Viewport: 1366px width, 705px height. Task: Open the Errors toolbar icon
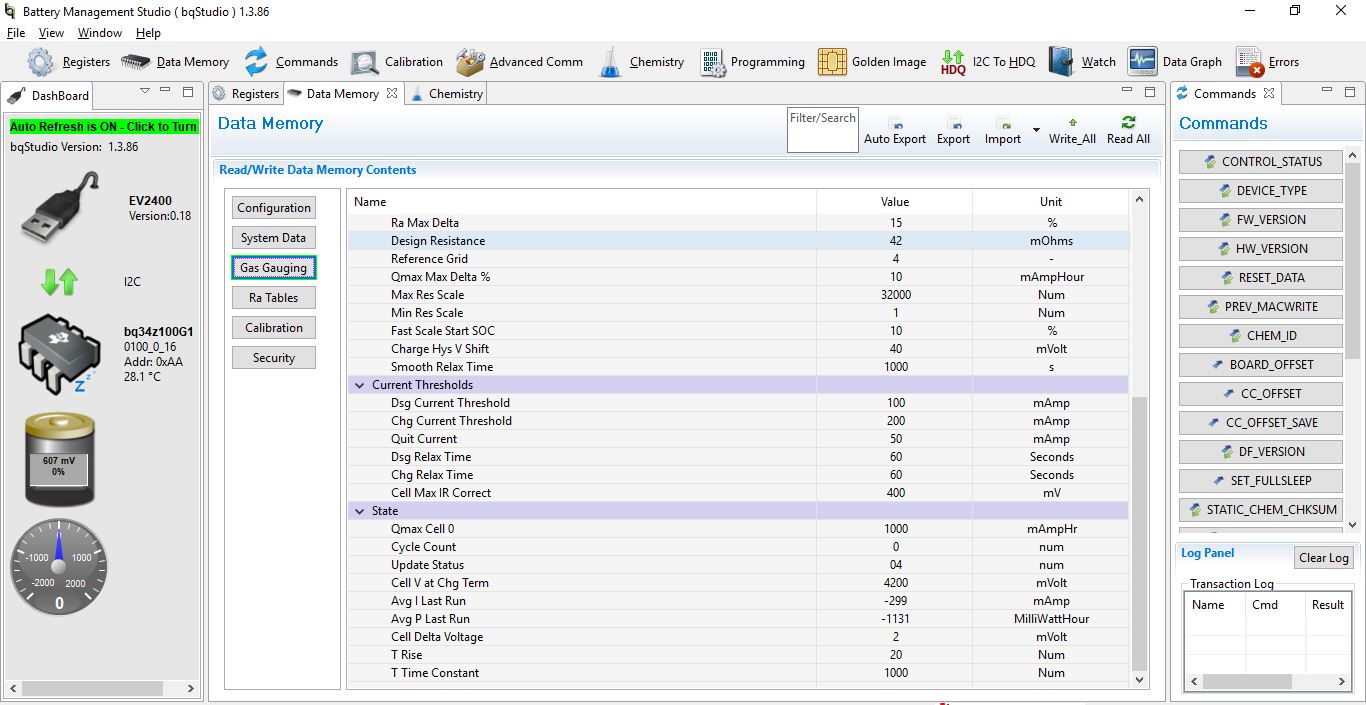[1250, 62]
